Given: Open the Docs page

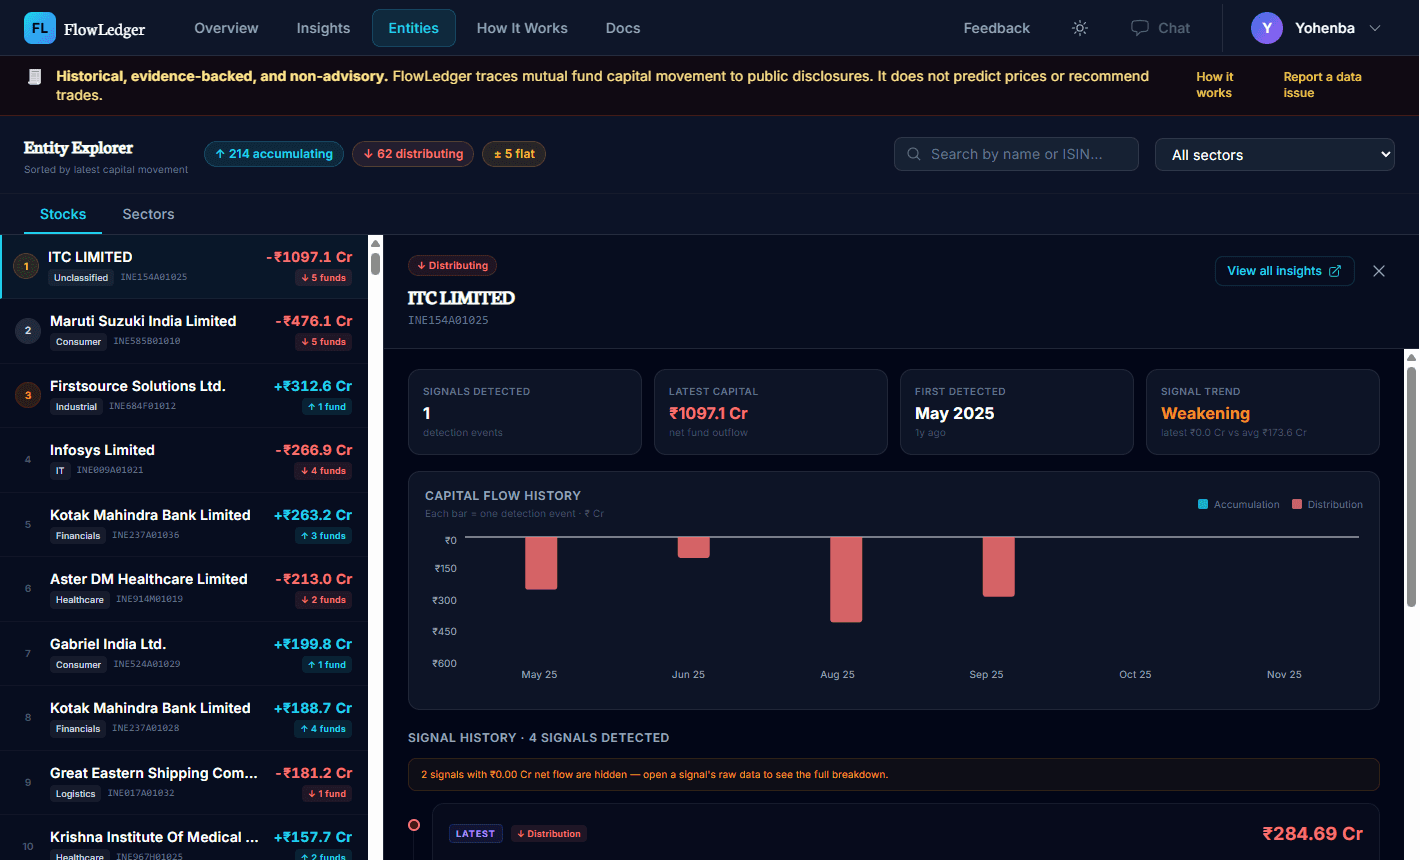Looking at the screenshot, I should [623, 28].
